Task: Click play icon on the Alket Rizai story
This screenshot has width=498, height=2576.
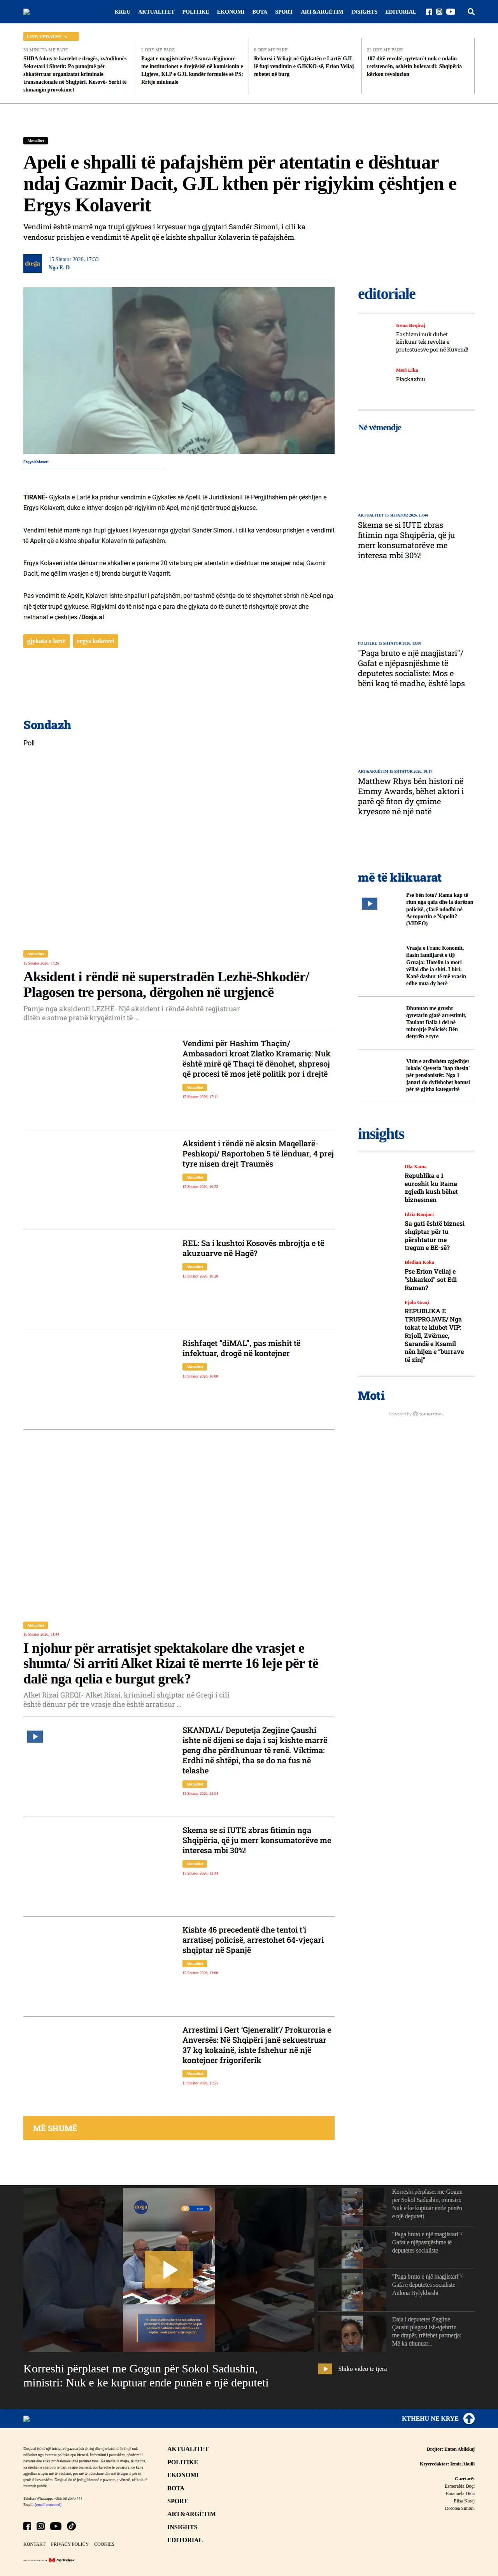Action: [x=35, y=1736]
